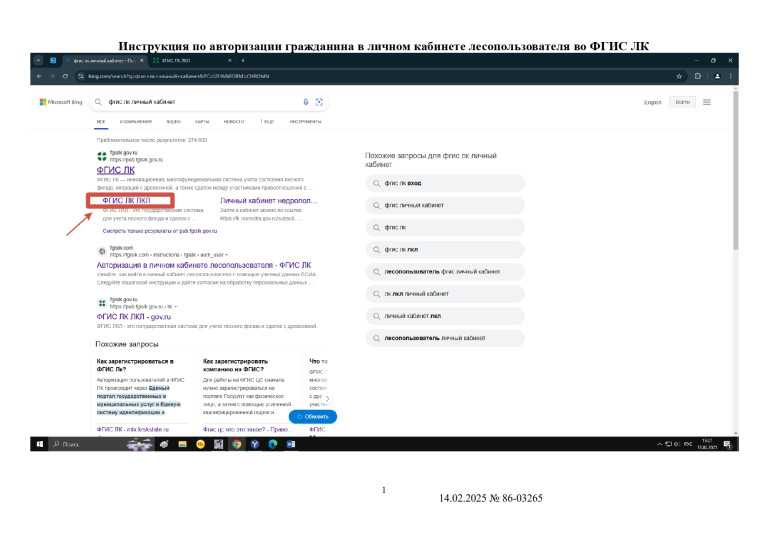Advance related questions carousel with arrow
Viewport: 760px width, 537px height.
pos(327,399)
